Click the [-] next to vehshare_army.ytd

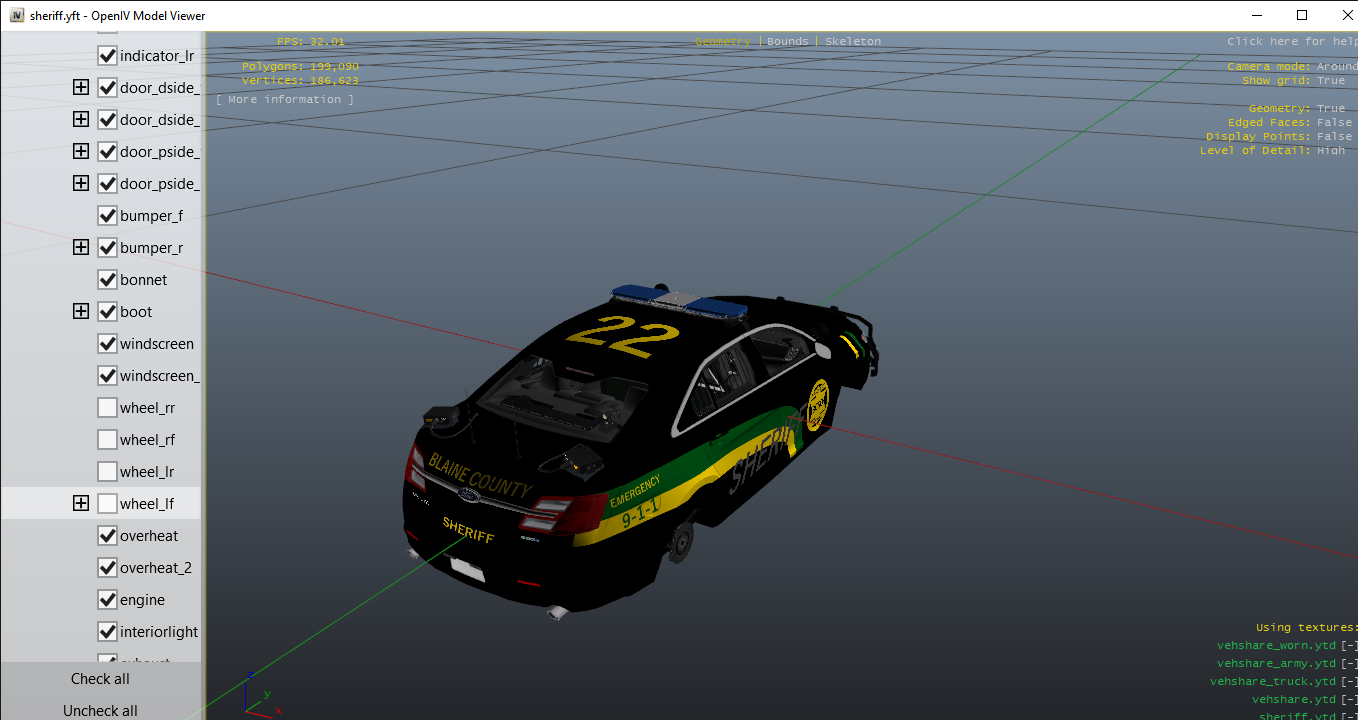pos(1349,664)
